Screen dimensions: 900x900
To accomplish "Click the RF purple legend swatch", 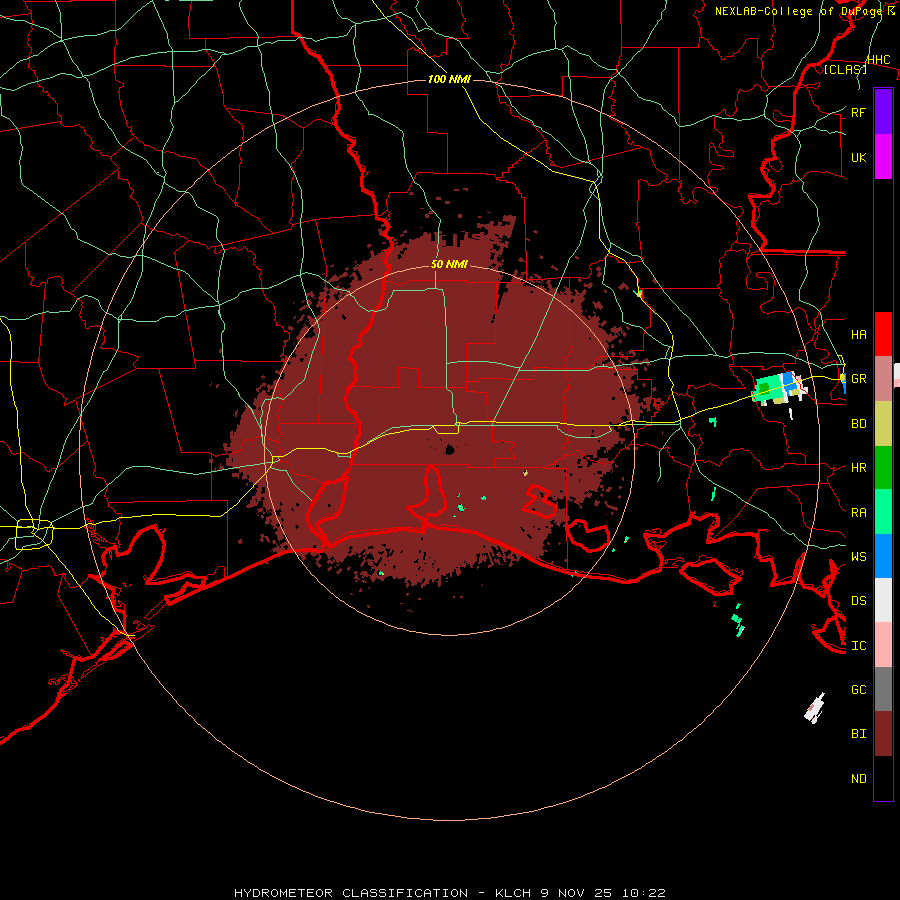I will pos(883,112).
